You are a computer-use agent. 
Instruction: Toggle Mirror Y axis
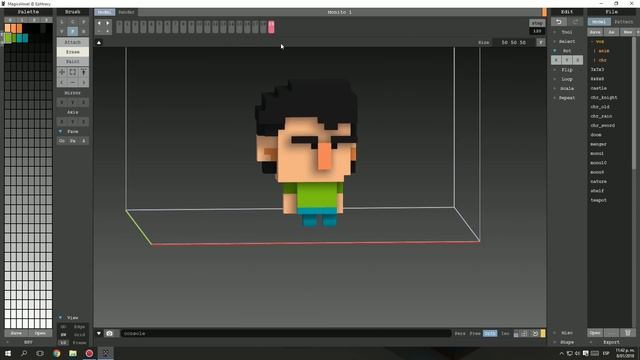point(73,102)
